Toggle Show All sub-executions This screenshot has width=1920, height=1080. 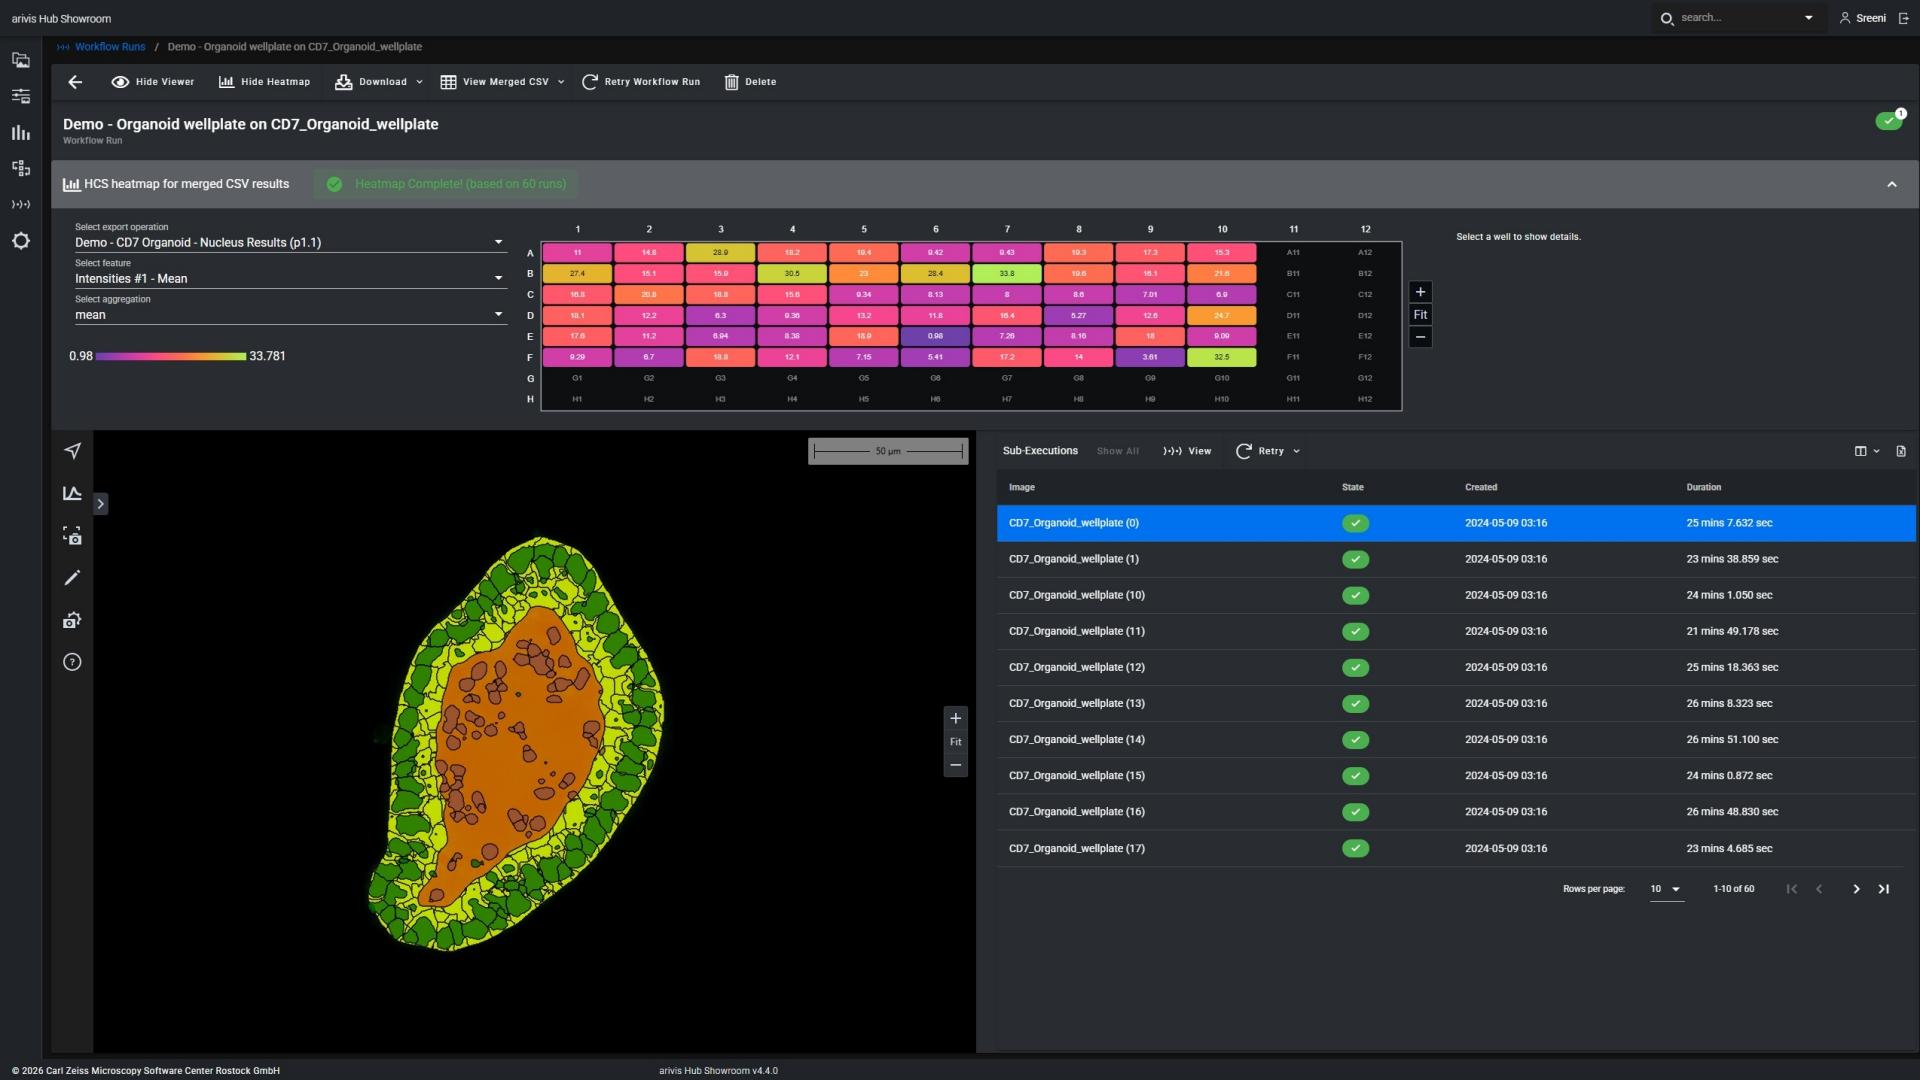pos(1118,451)
